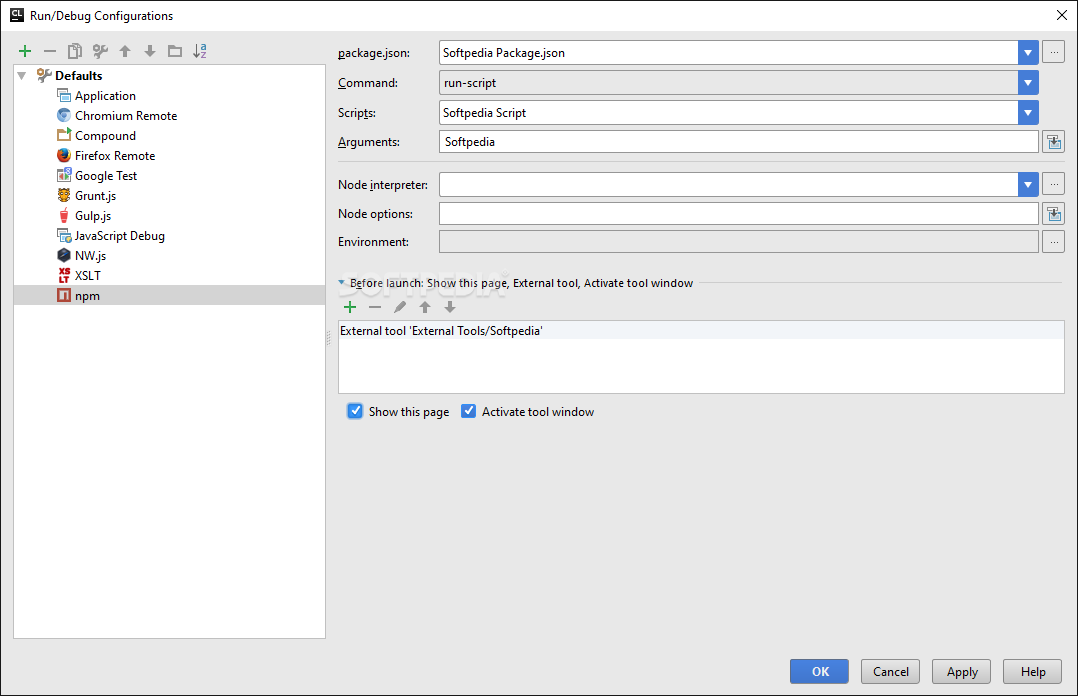Screen dimensions: 1078x696
Task: Open the Scripts dropdown arrow
Action: pos(1028,113)
